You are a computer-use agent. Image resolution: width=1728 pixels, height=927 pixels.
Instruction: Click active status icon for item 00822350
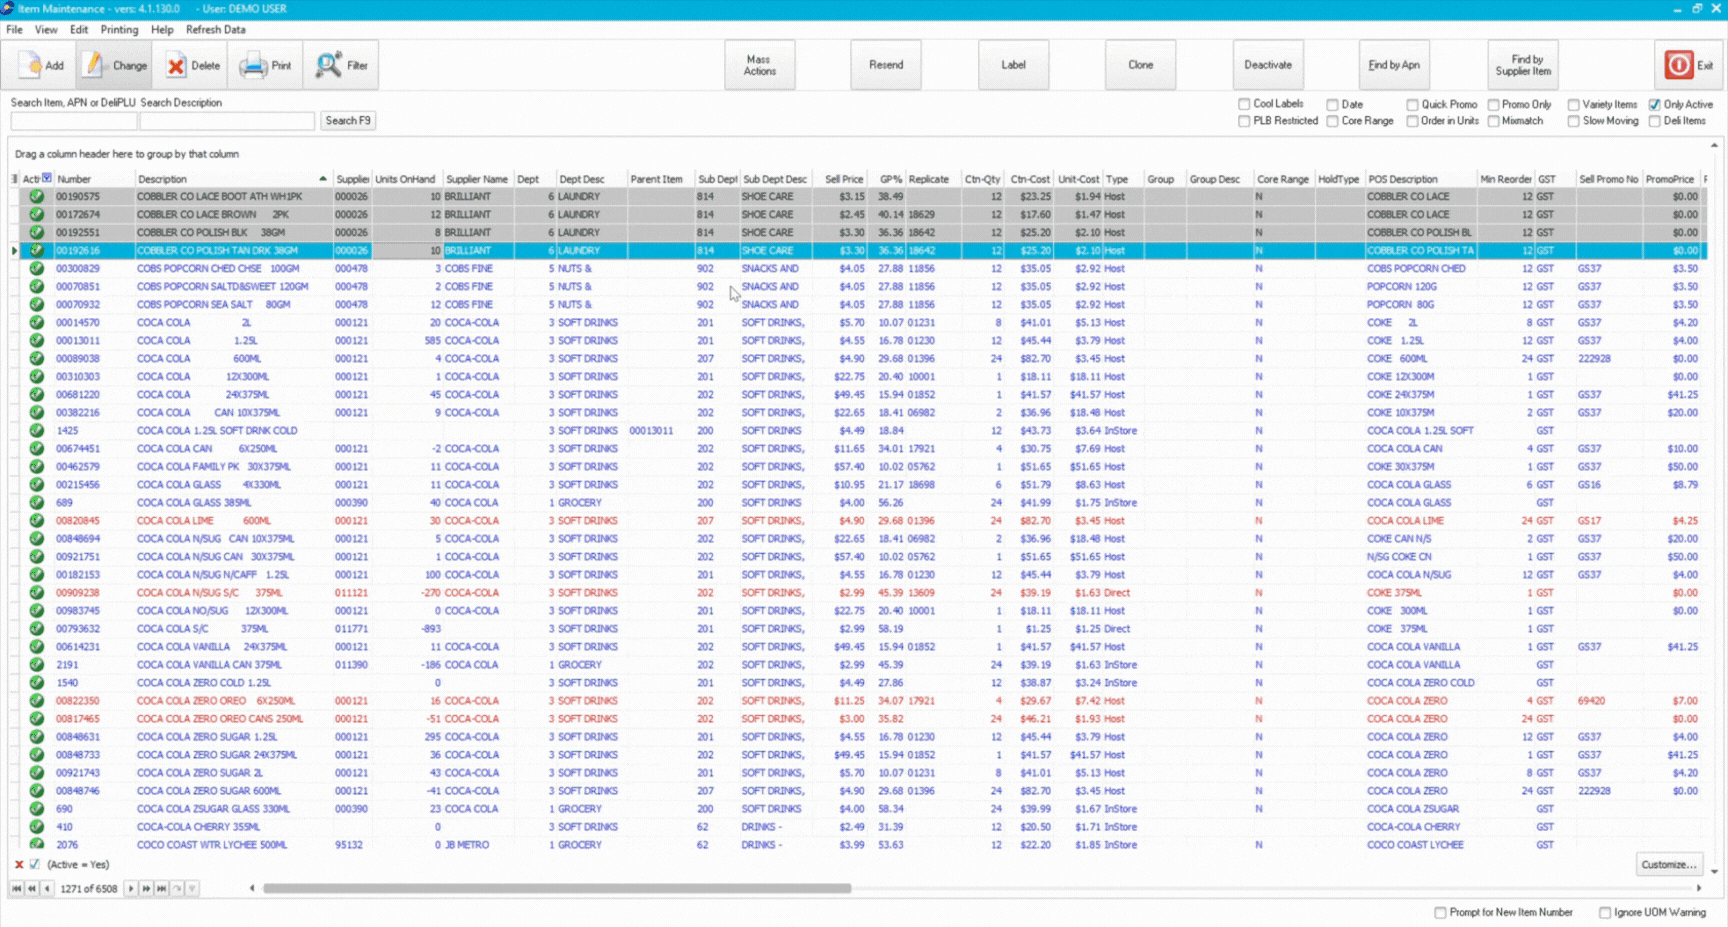tap(37, 701)
